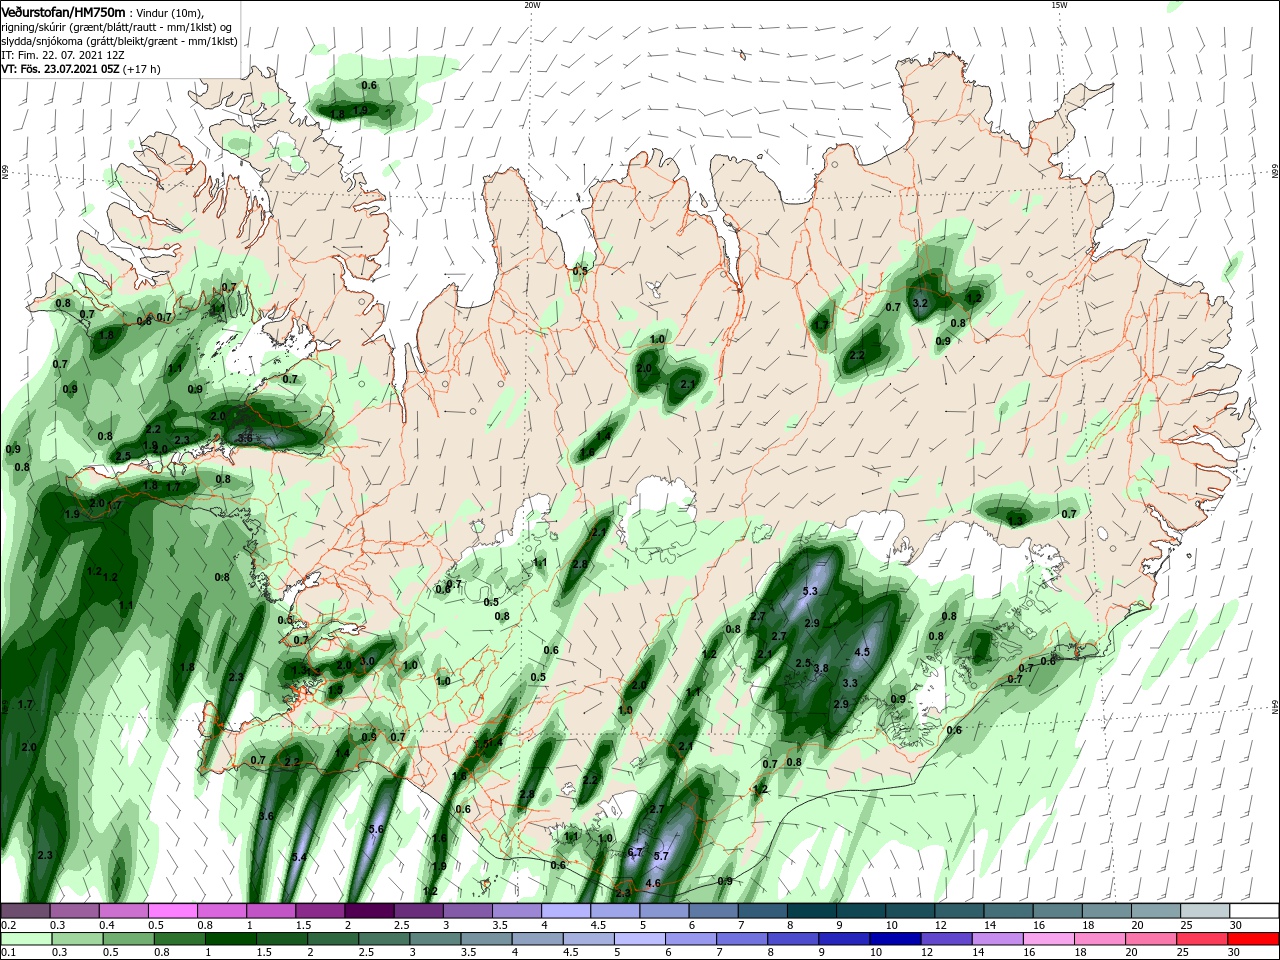Viewport: 1280px width, 960px height.
Task: Click the 0.1 label on the rain scale
Action: point(8,953)
